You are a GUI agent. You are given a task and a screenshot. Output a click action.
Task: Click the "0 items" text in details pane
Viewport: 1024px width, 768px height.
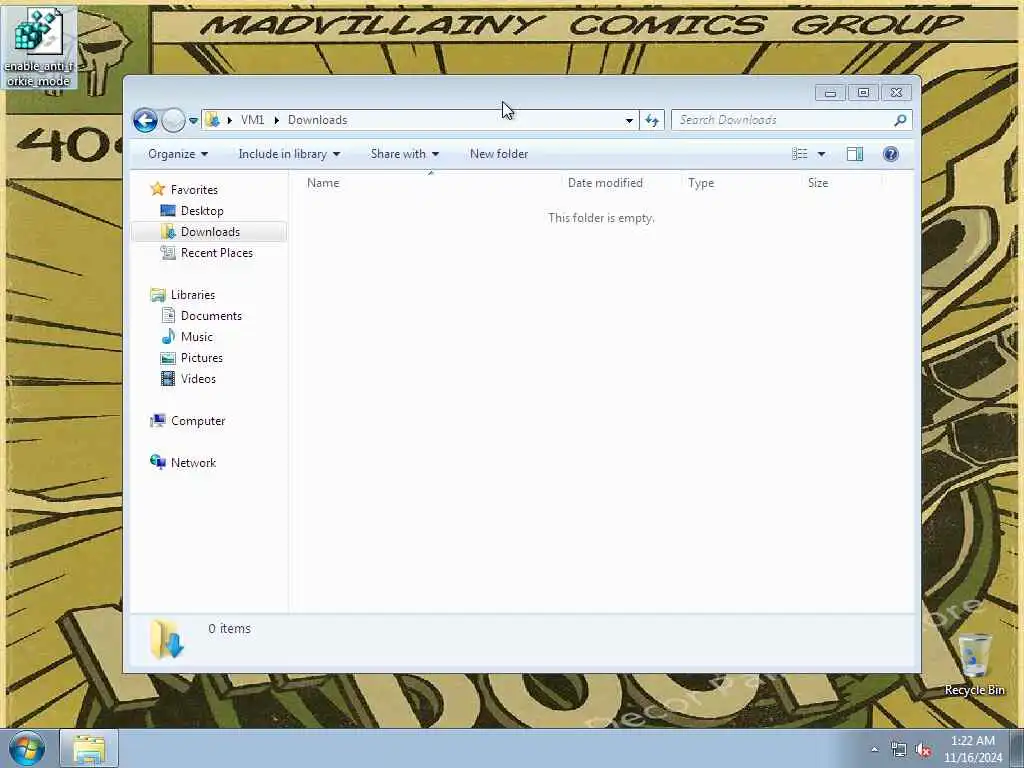click(229, 629)
